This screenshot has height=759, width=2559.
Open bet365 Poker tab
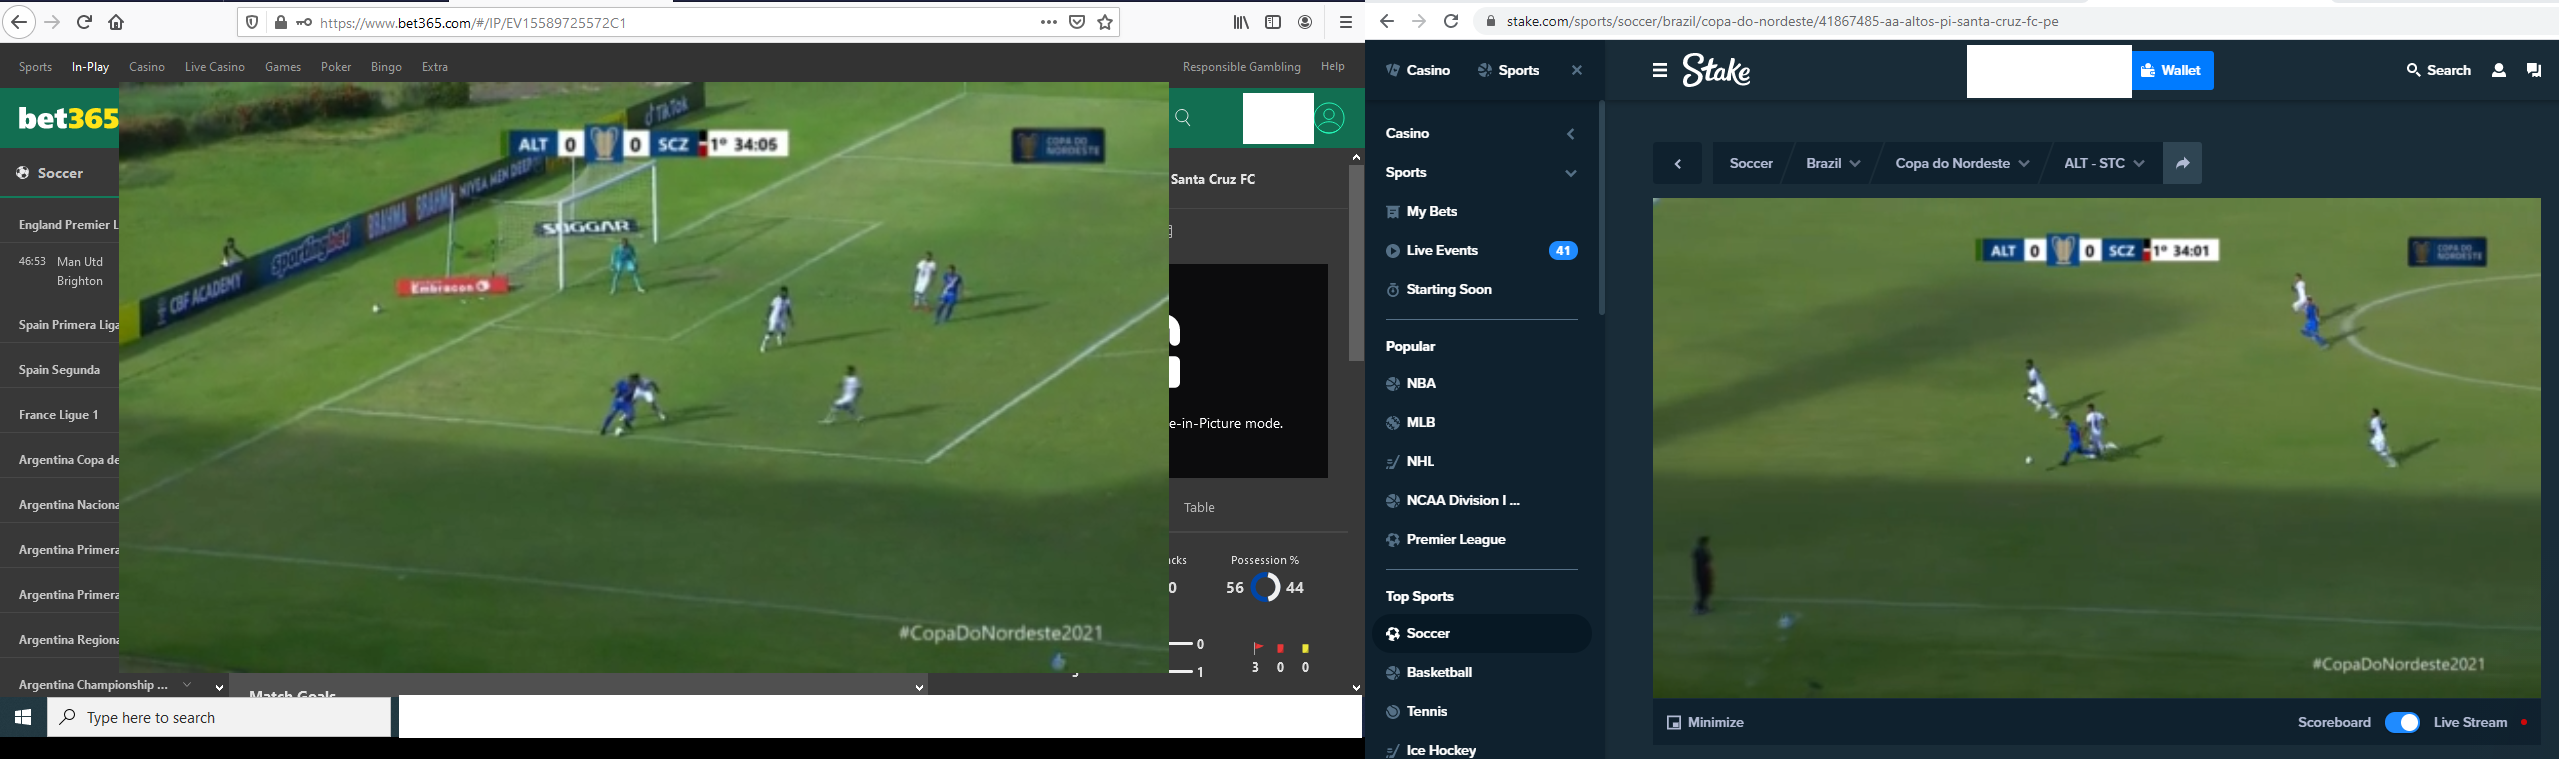(x=336, y=67)
